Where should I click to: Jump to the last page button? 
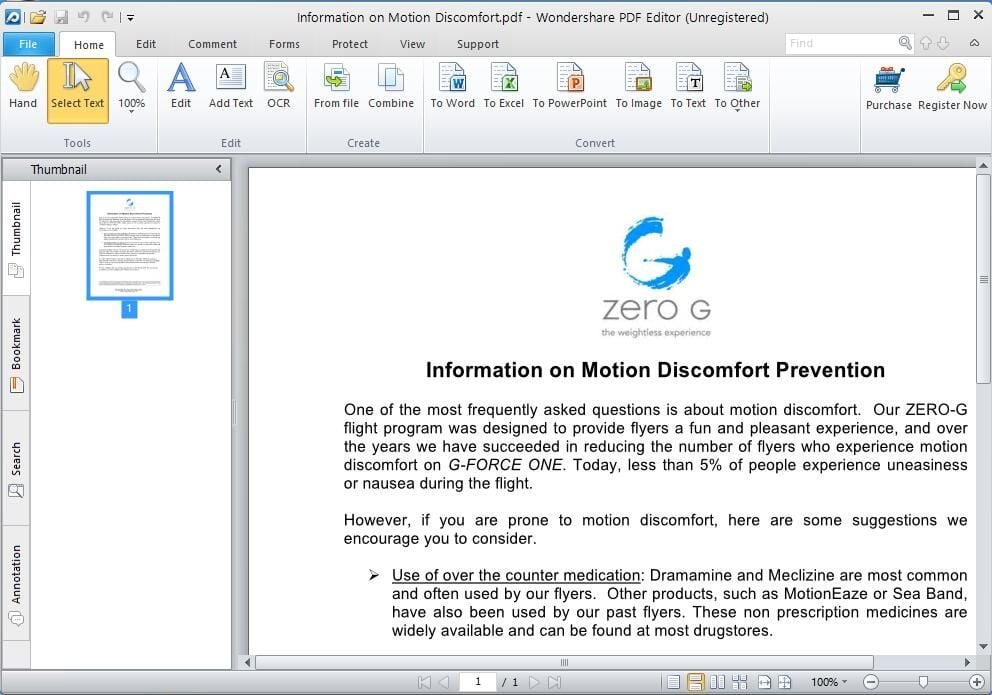coord(555,682)
